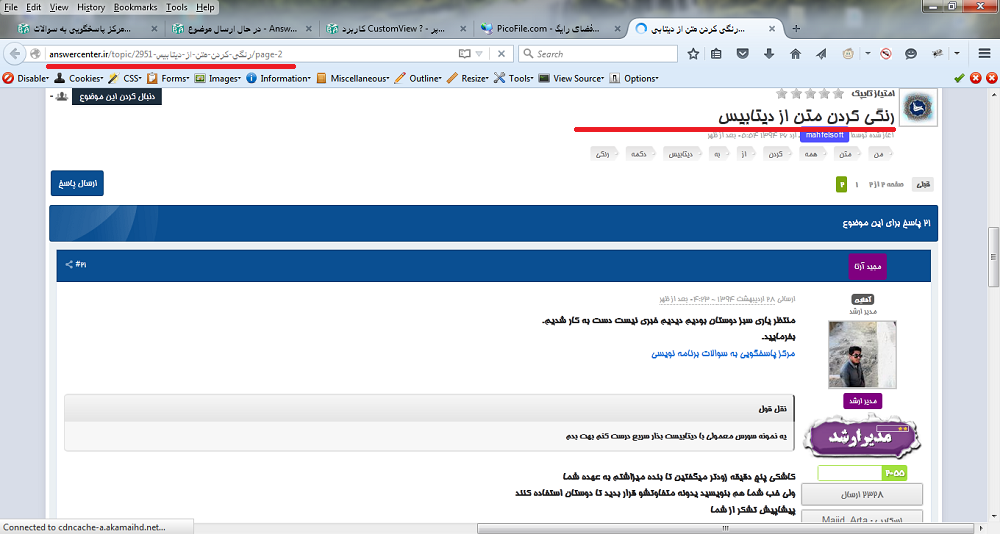Open the Downloads arrow icon
Screen dimensions: 1000x534
pos(769,53)
